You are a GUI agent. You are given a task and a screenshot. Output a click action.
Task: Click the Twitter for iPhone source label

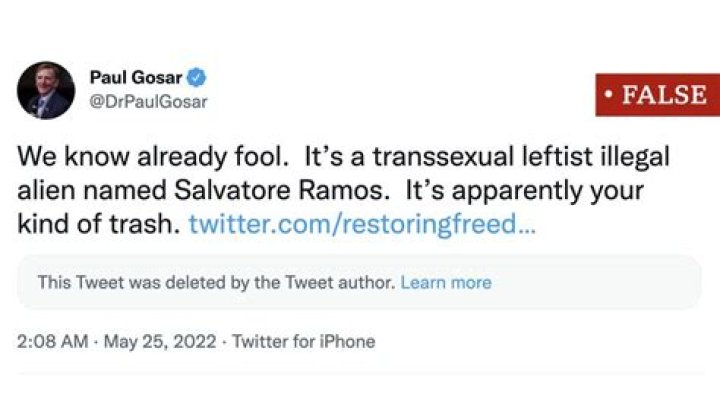click(304, 342)
